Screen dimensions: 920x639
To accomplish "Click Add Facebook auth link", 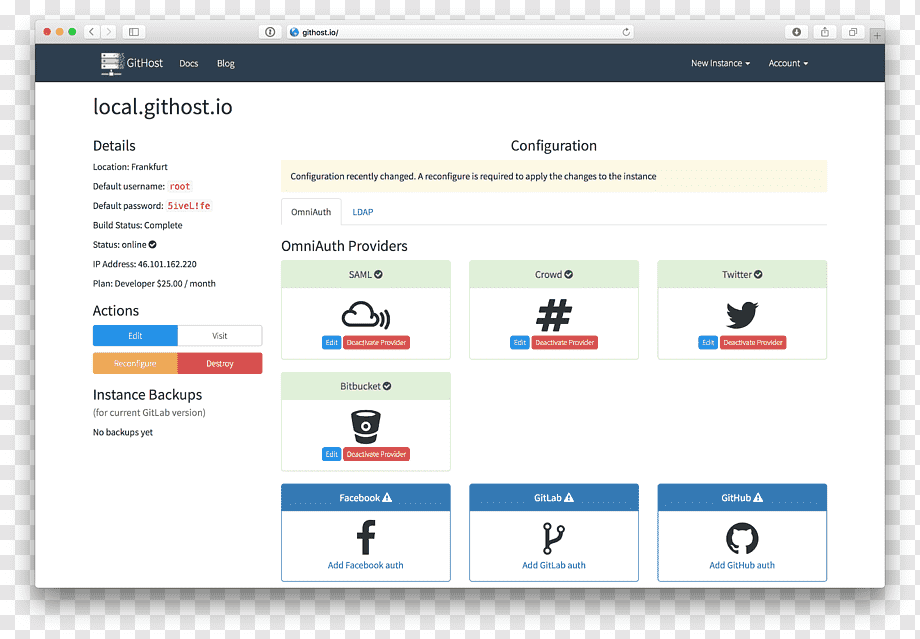I will coord(366,565).
